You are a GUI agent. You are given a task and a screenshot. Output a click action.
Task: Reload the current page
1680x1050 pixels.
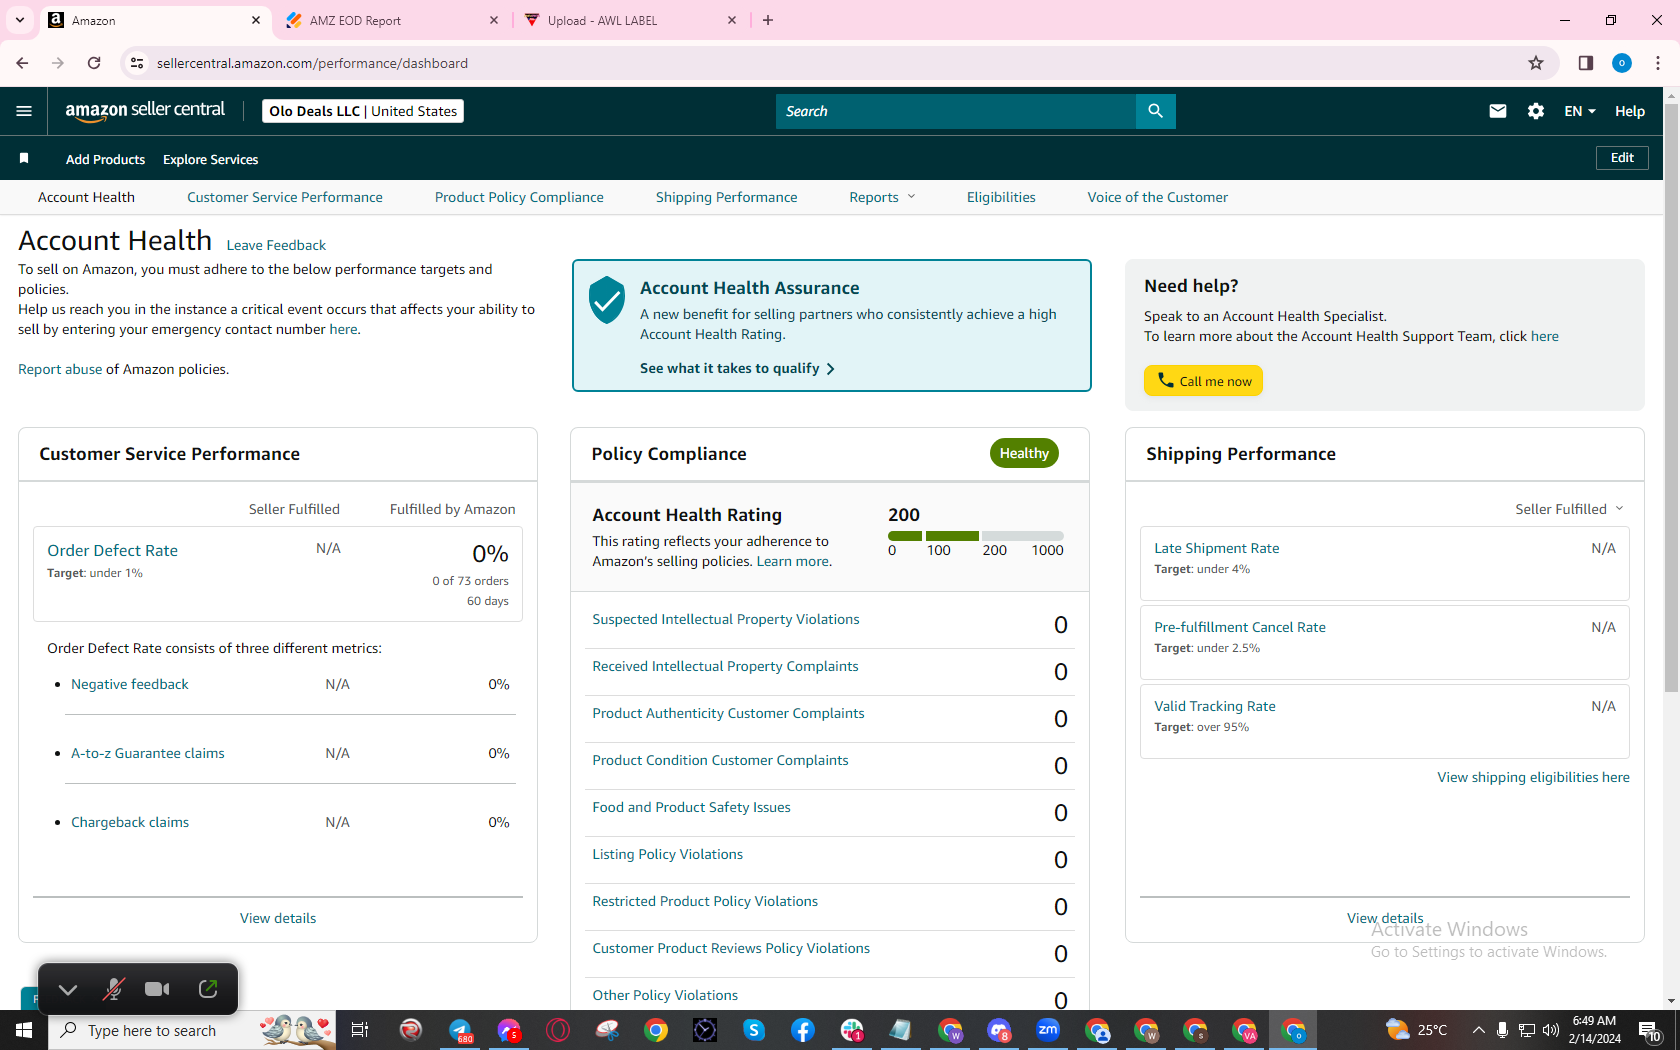coord(94,63)
